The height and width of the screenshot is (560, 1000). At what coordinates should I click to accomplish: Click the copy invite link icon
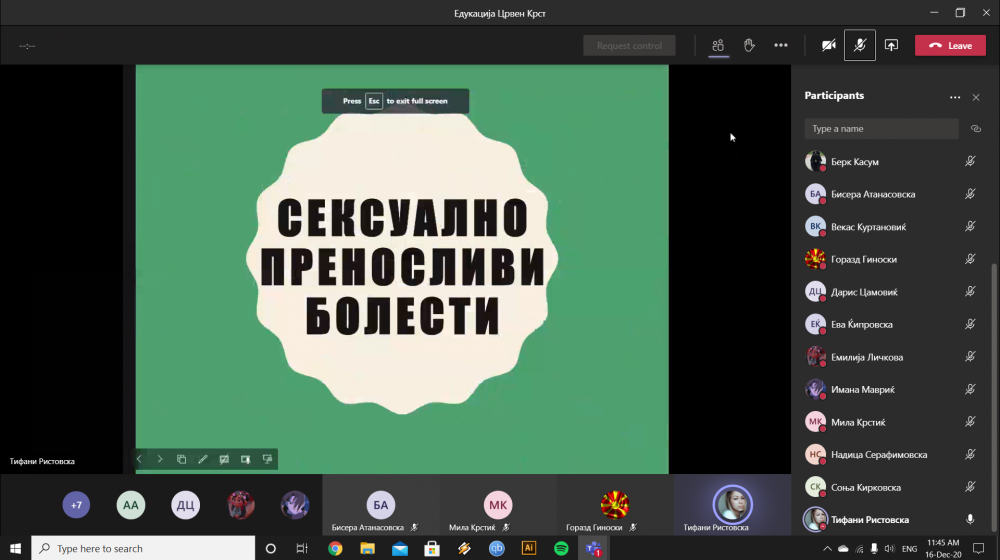tap(976, 129)
